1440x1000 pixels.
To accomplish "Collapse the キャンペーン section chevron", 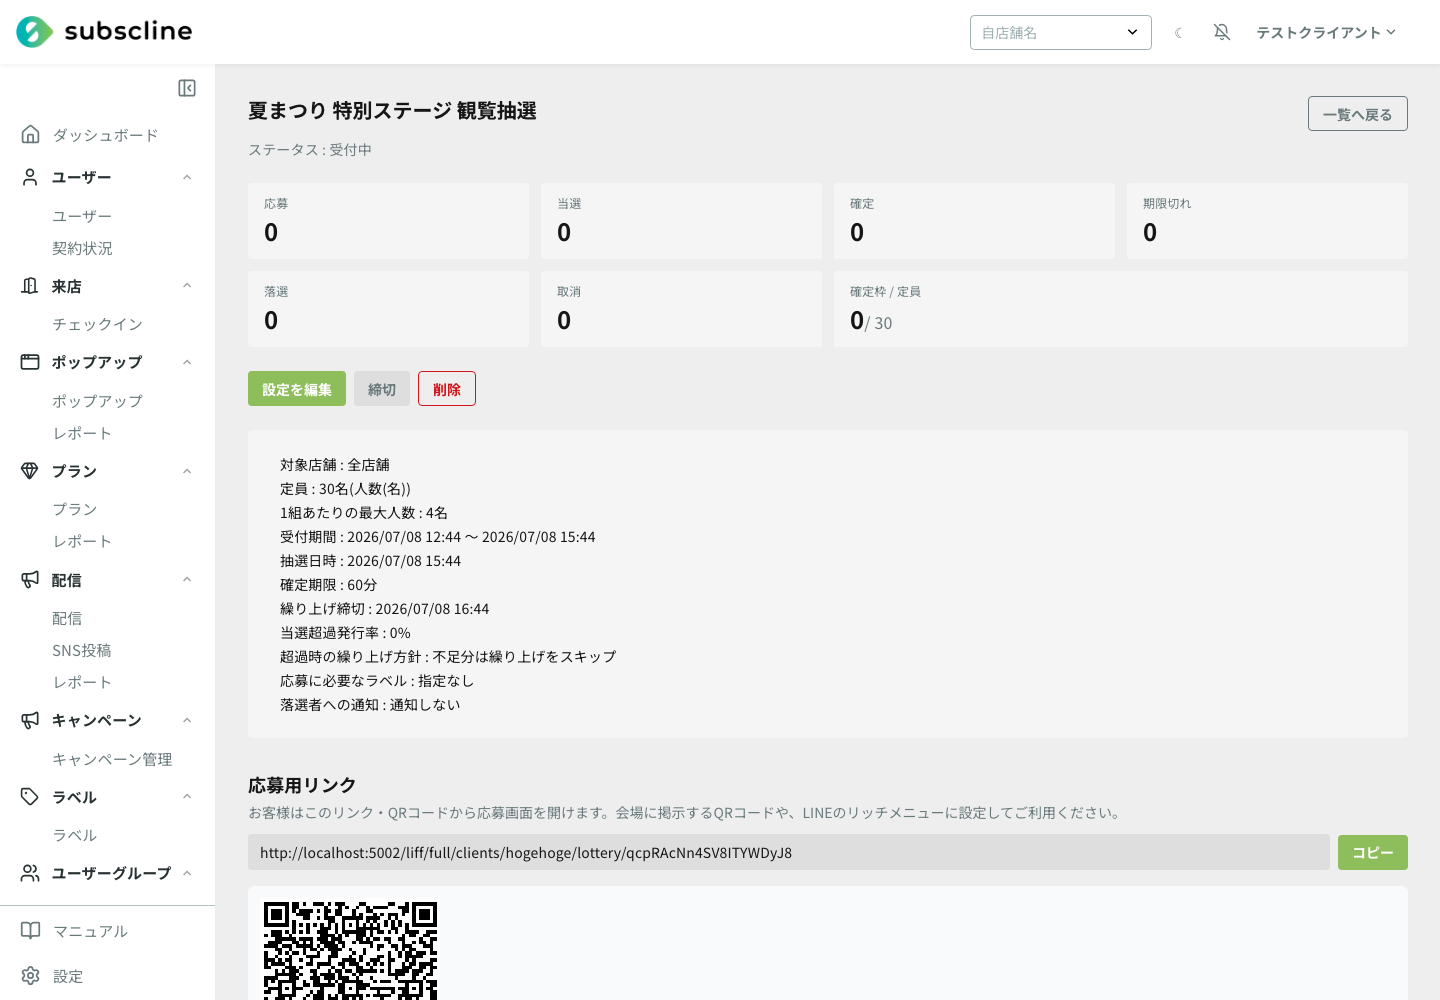I will 187,720.
